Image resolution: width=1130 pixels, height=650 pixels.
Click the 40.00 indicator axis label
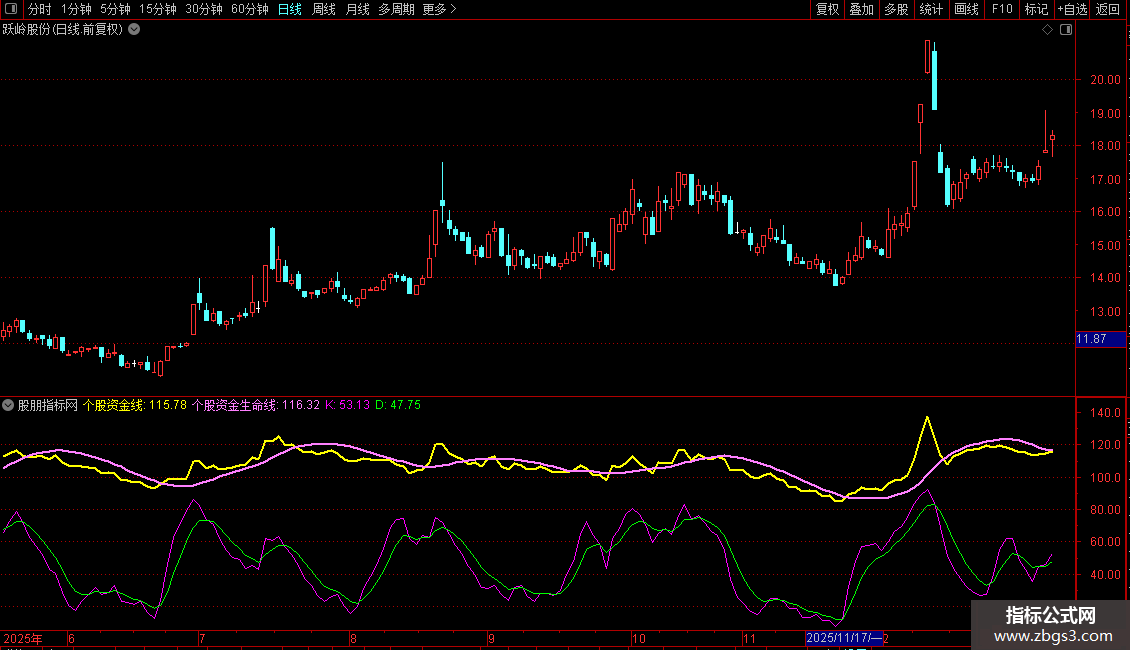click(1105, 574)
